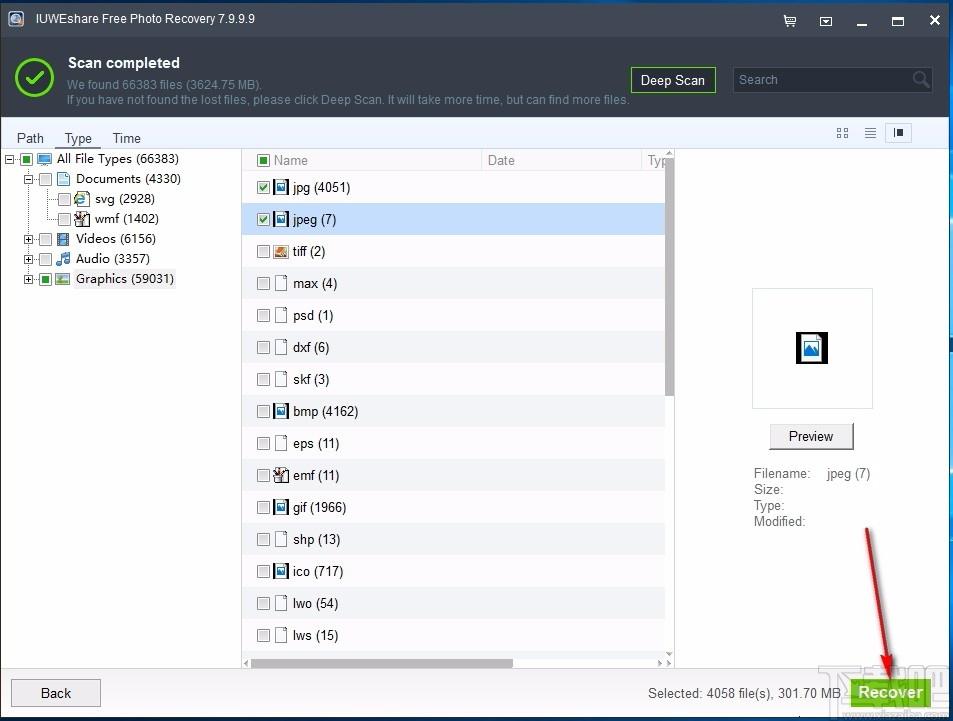Switch to list view icon
Screen dimensions: 953x721
pyautogui.click(x=870, y=133)
